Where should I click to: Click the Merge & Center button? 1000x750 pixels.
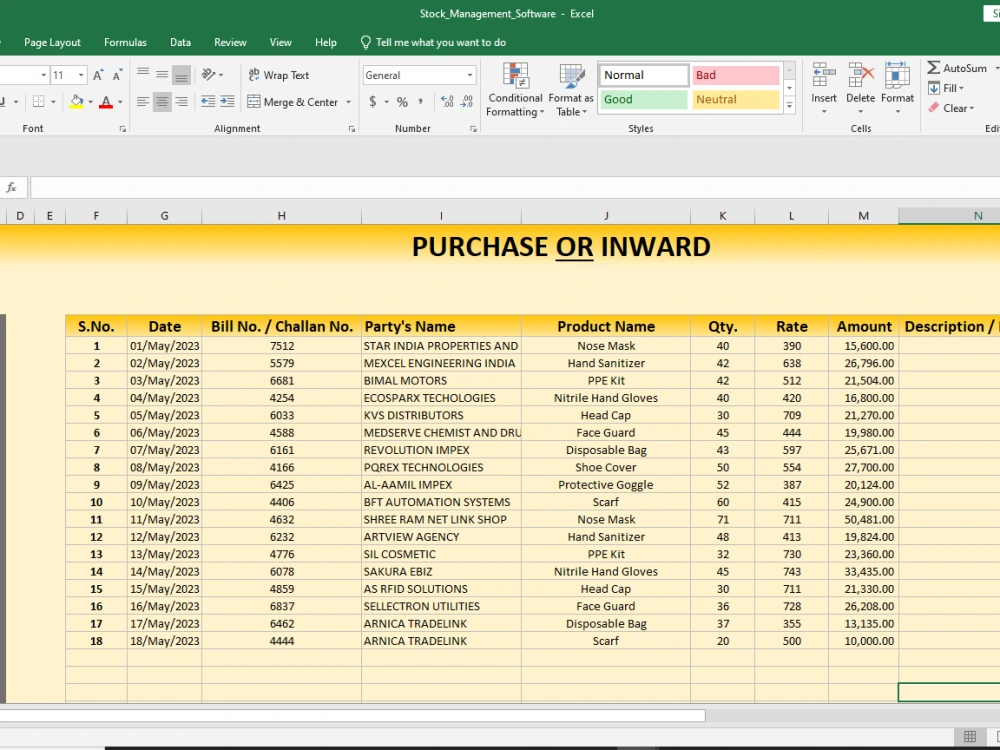tap(293, 102)
